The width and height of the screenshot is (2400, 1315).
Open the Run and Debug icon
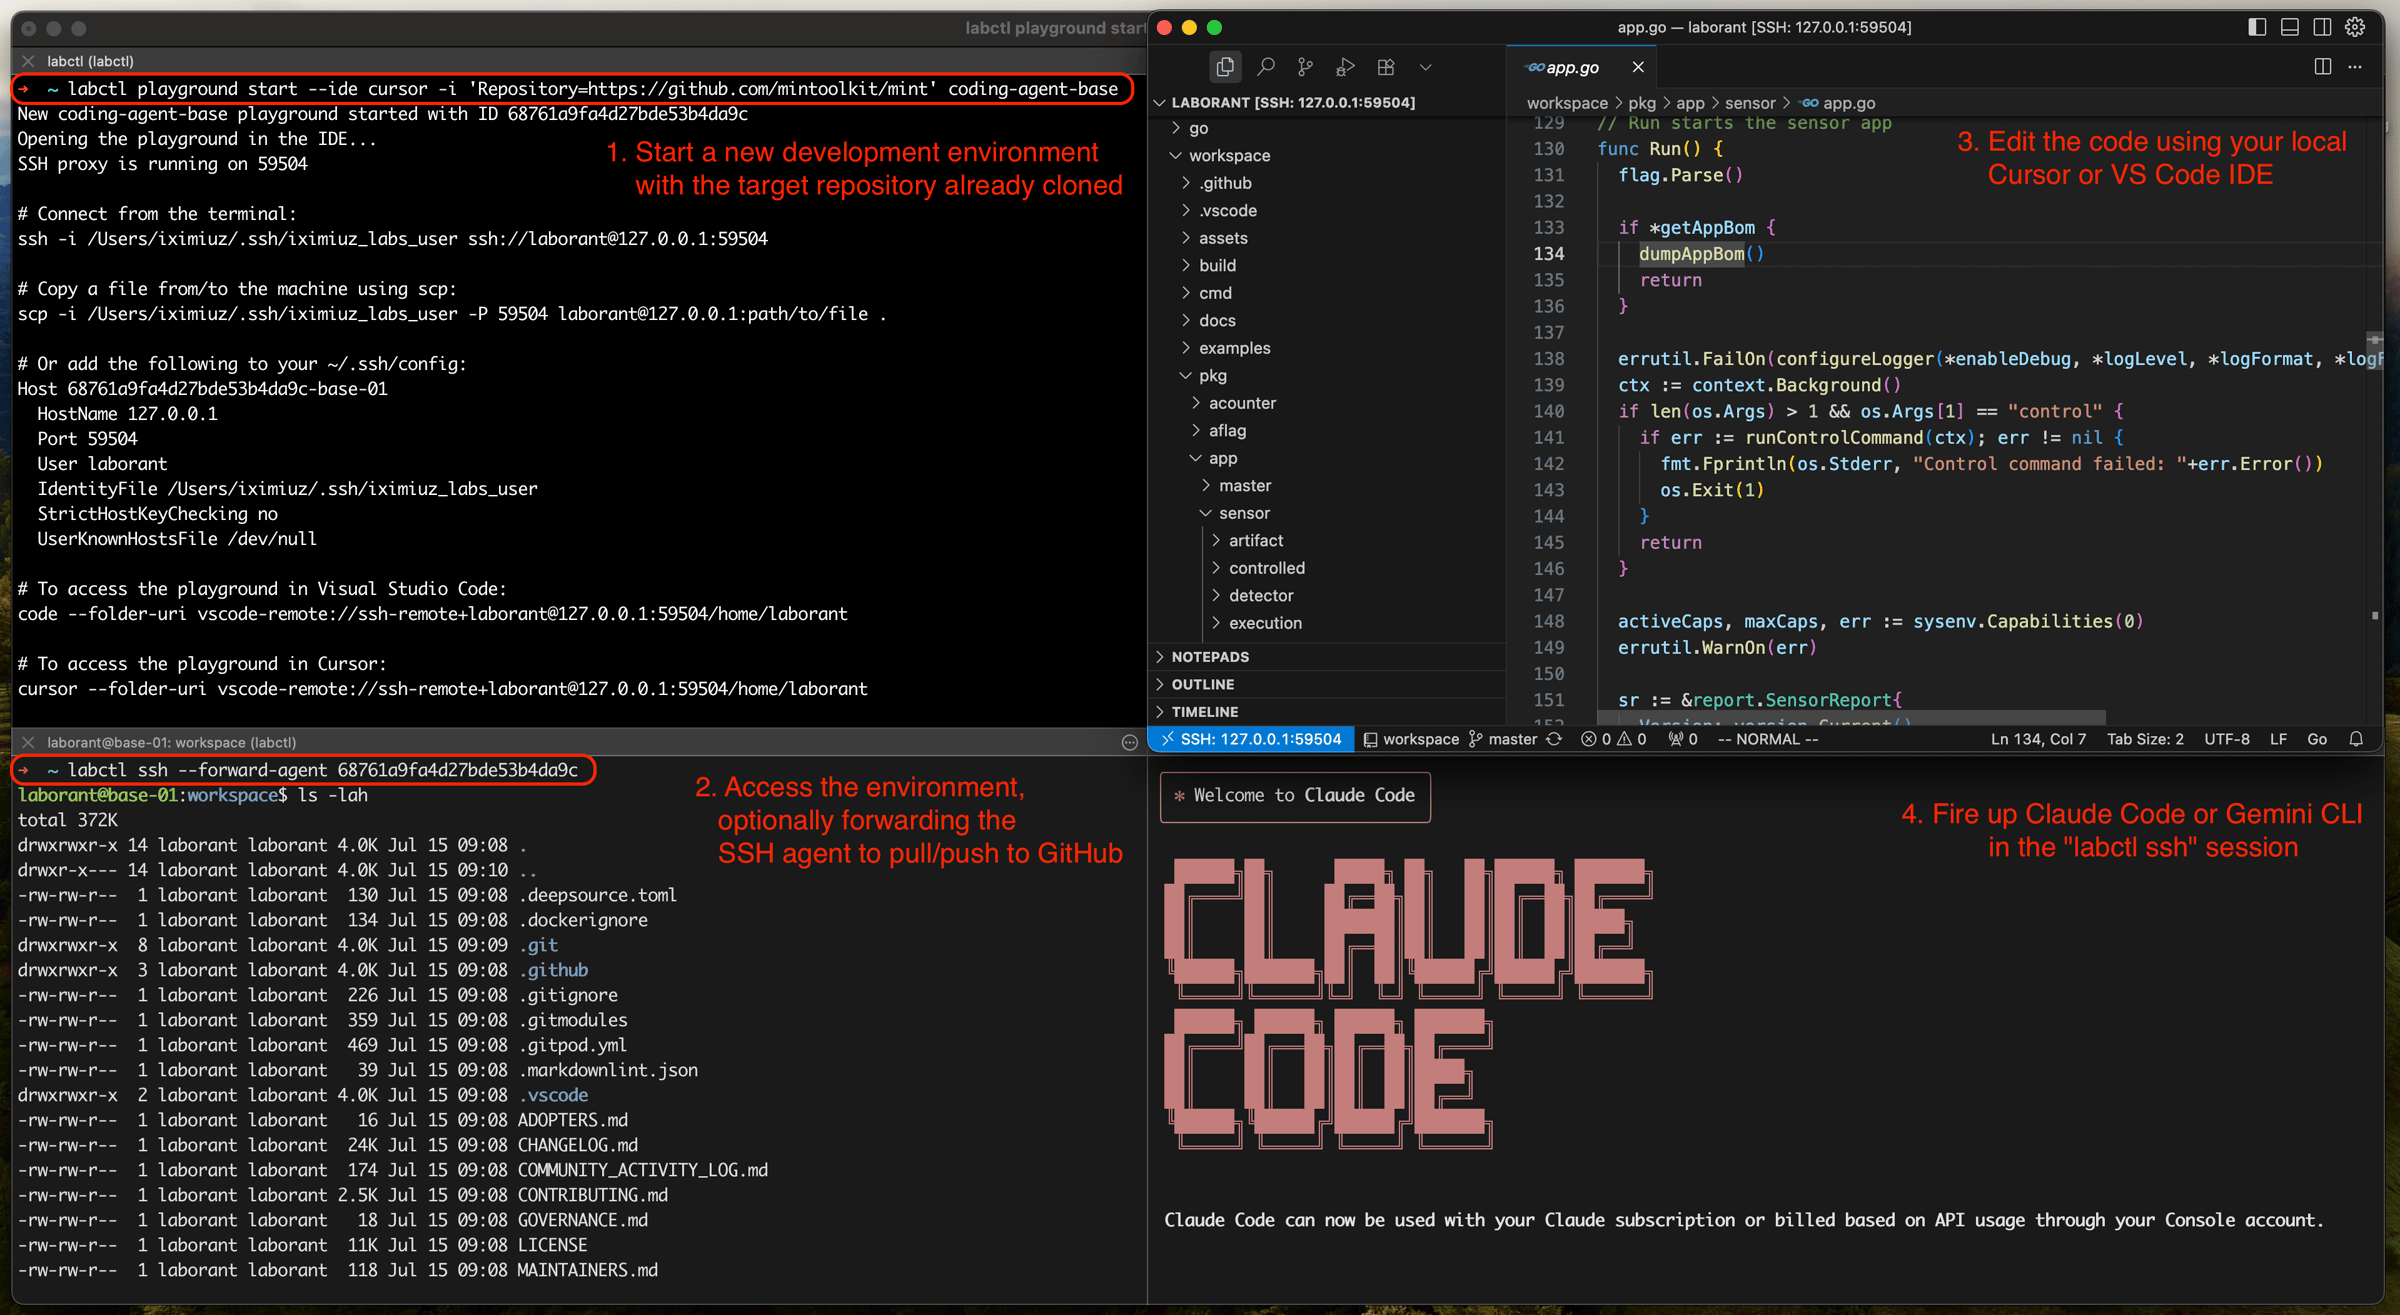[x=1345, y=67]
